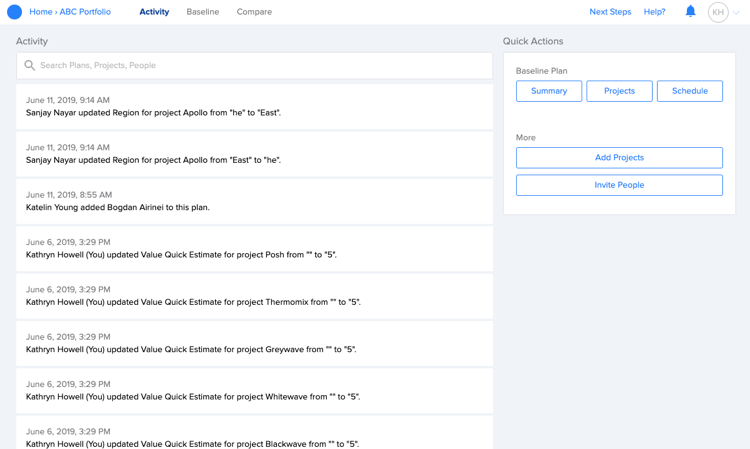Open the notifications bell
750x449 pixels.
(x=690, y=11)
